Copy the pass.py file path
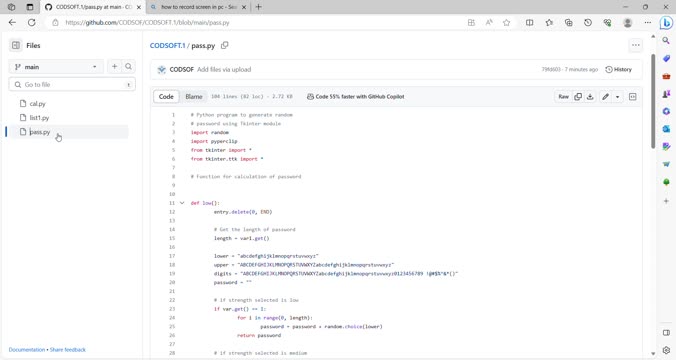 225,45
